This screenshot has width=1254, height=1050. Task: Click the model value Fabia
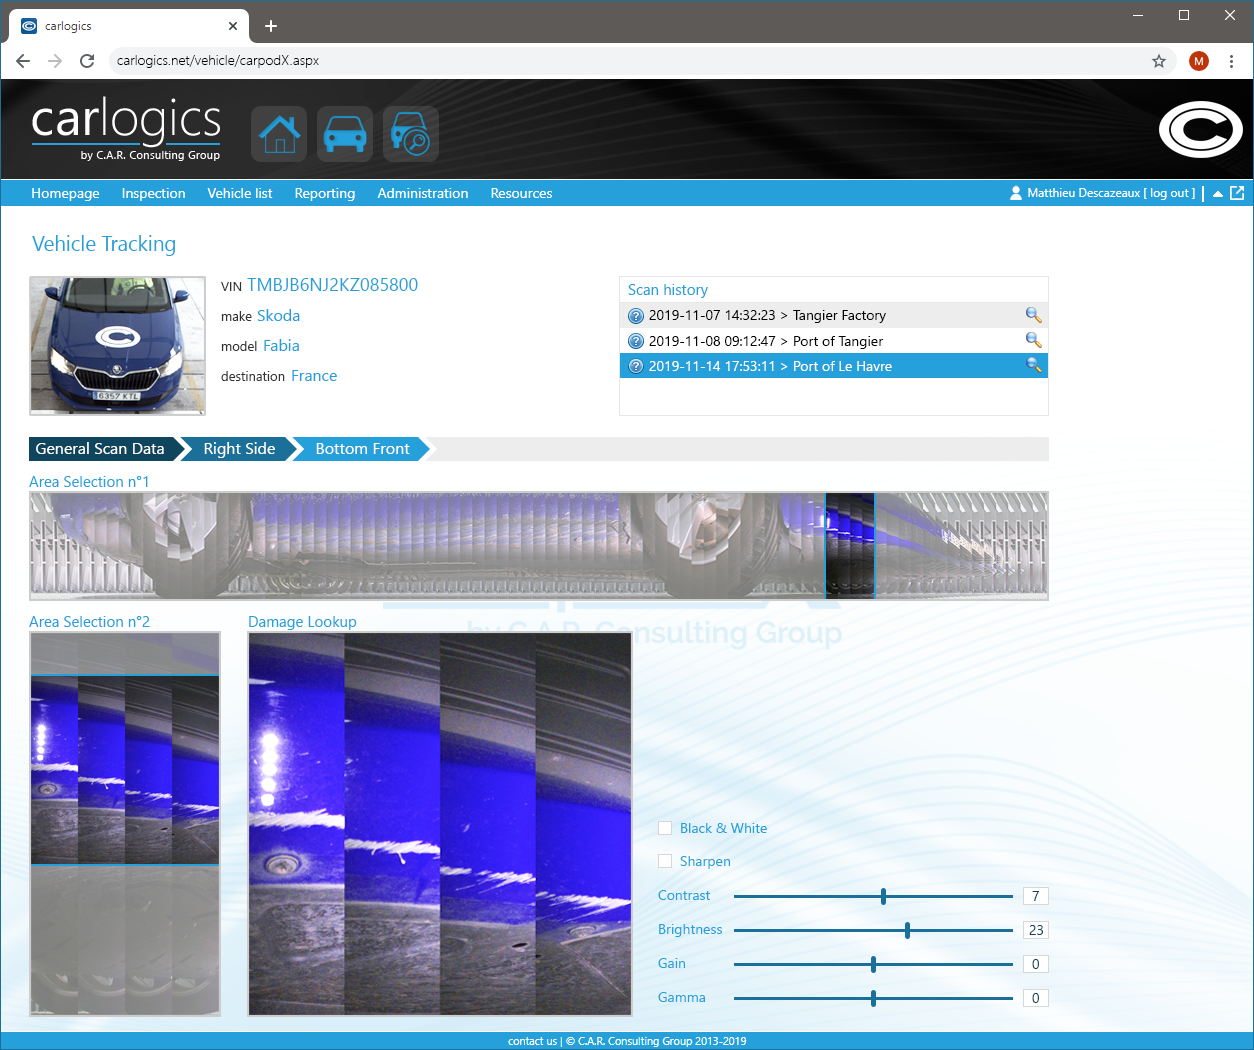pyautogui.click(x=281, y=346)
